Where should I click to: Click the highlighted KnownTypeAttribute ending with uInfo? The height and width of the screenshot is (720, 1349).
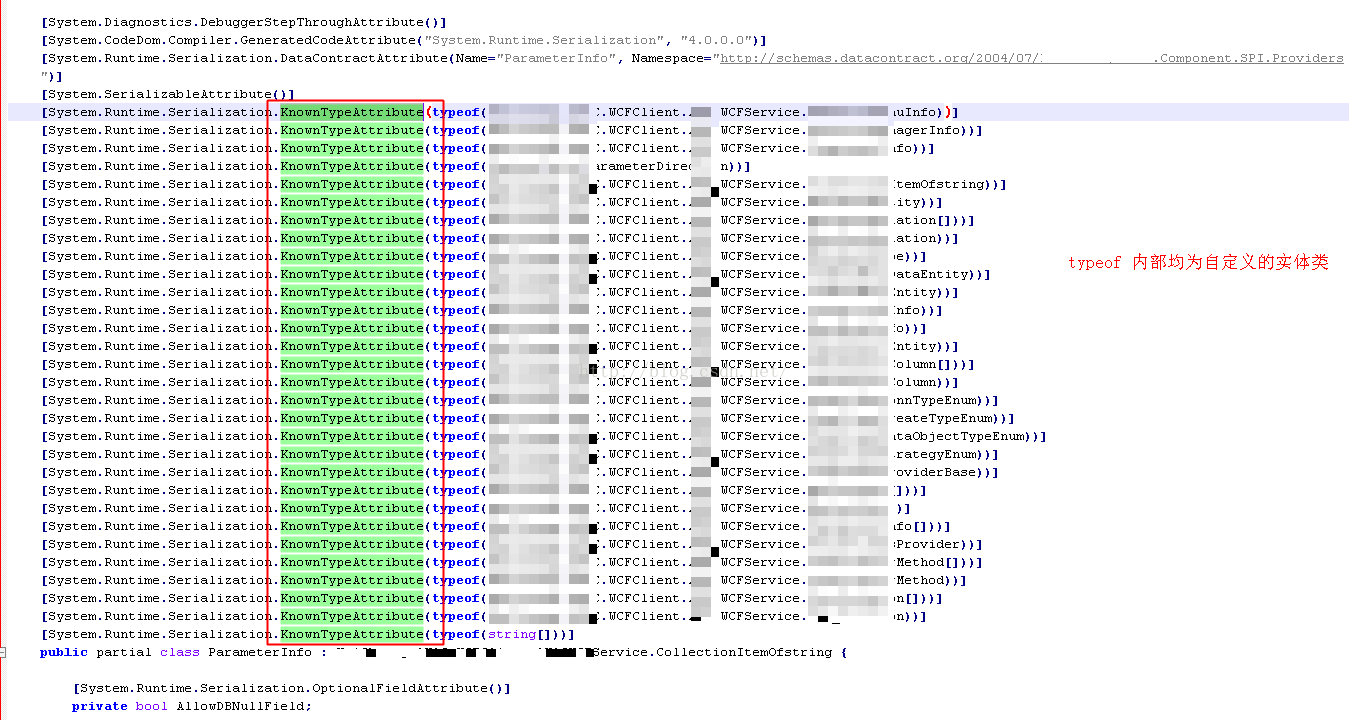click(x=352, y=112)
